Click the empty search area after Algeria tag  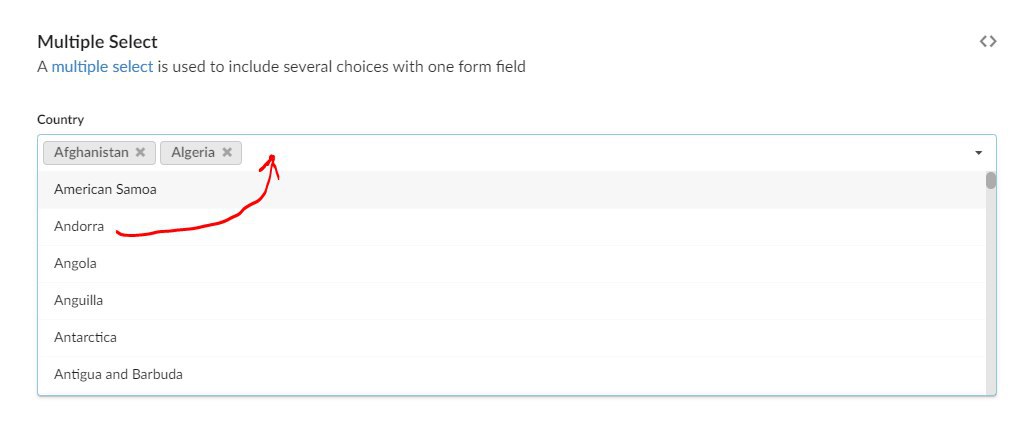tap(606, 153)
